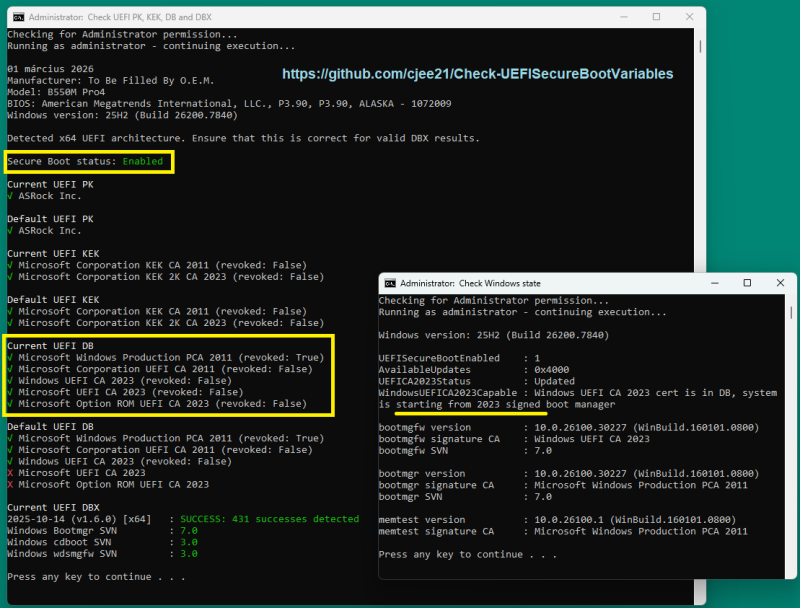This screenshot has width=800, height=608.
Task: Click the scrollbar thumb in the UEFI console window
Action: [700, 46]
